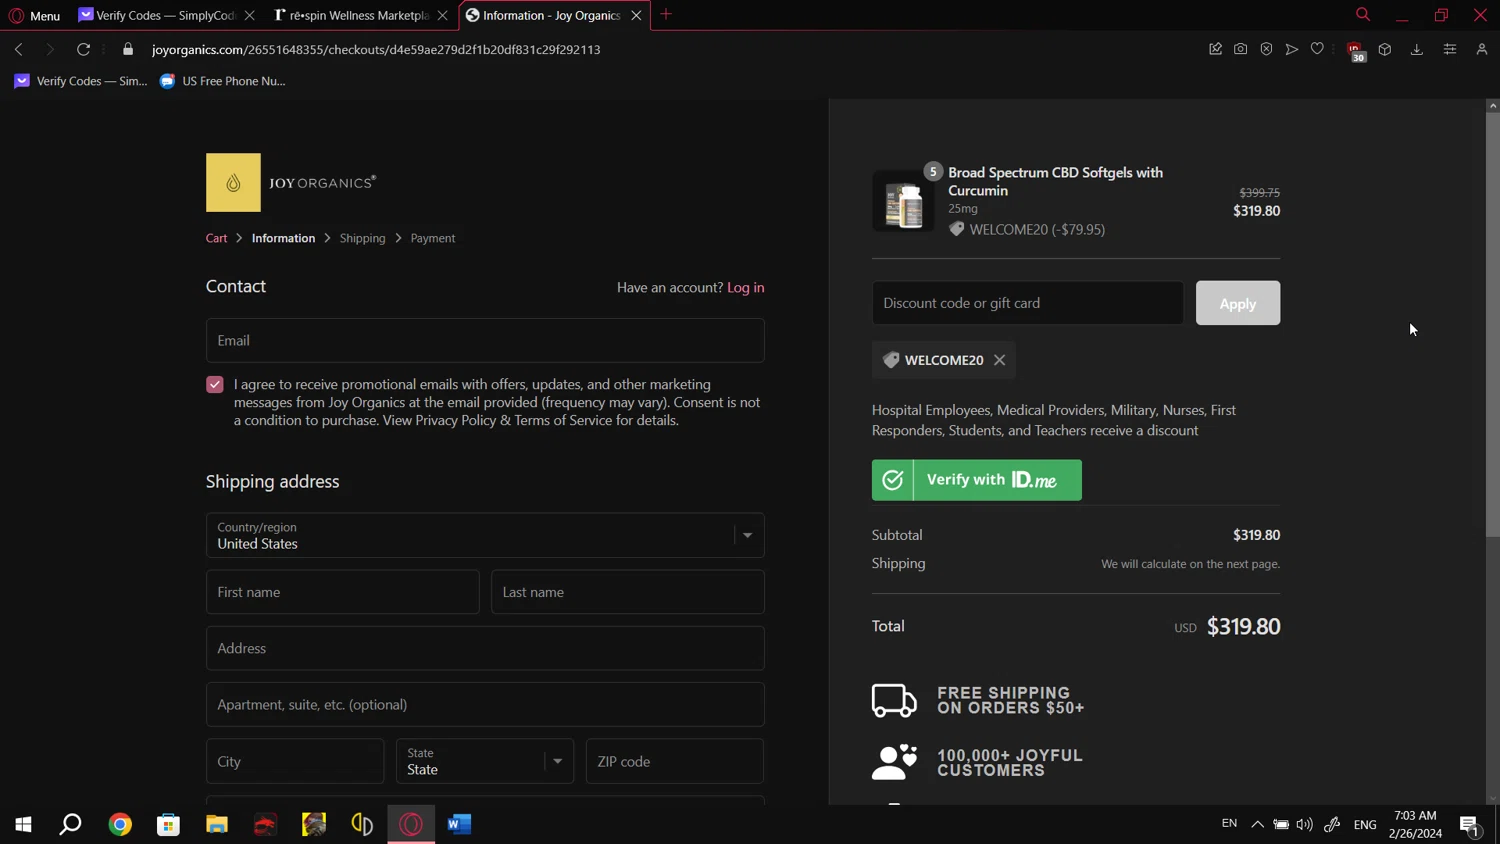Open US Free Phone Nu... bookmark
This screenshot has width=1500, height=844.
[222, 81]
